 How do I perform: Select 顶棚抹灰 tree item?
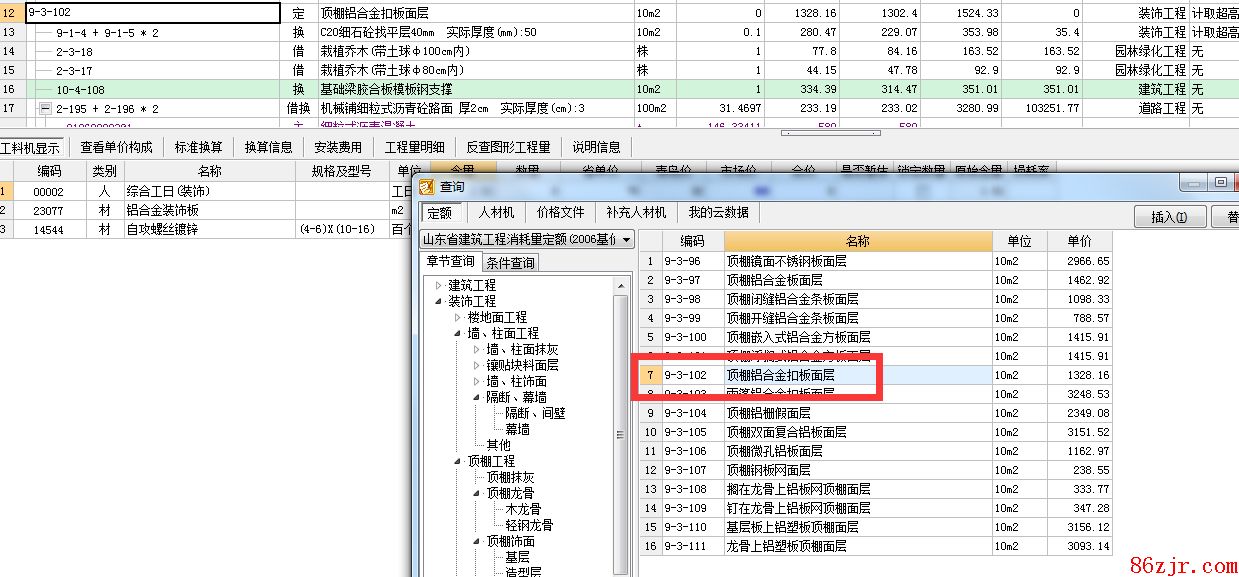click(x=510, y=477)
